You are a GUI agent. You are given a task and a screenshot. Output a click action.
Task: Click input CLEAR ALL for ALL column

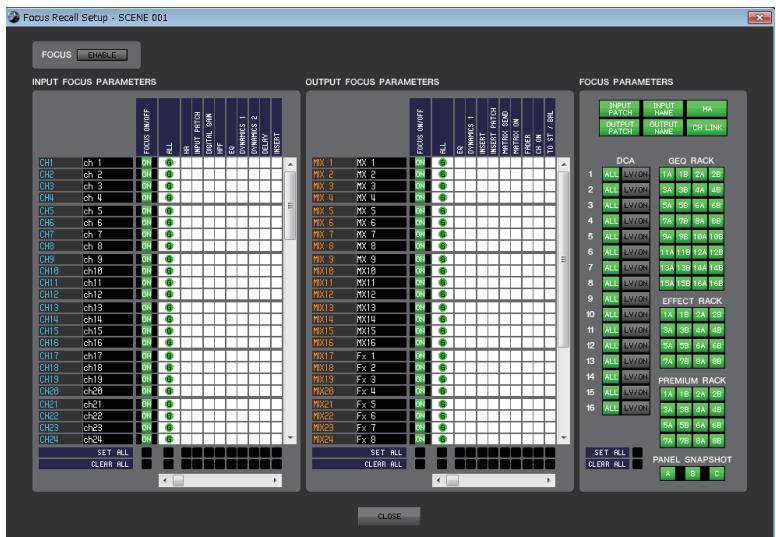coord(169,464)
